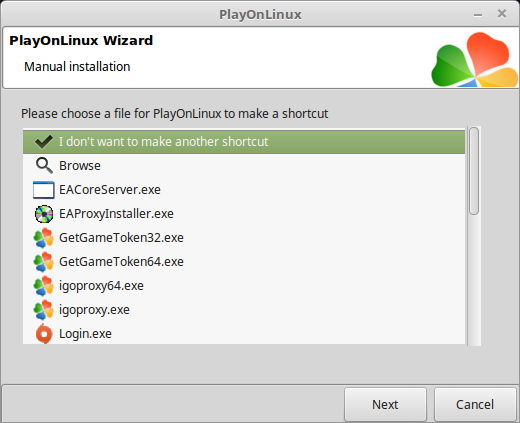Click the clover icon beside igoproxy.exe

point(44,310)
